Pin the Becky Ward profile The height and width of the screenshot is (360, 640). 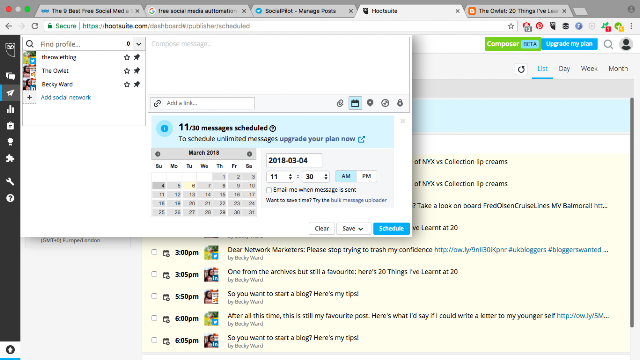coord(137,84)
